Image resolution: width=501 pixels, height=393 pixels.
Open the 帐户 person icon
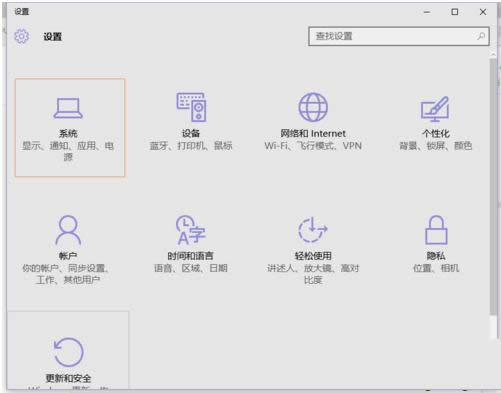(x=68, y=230)
